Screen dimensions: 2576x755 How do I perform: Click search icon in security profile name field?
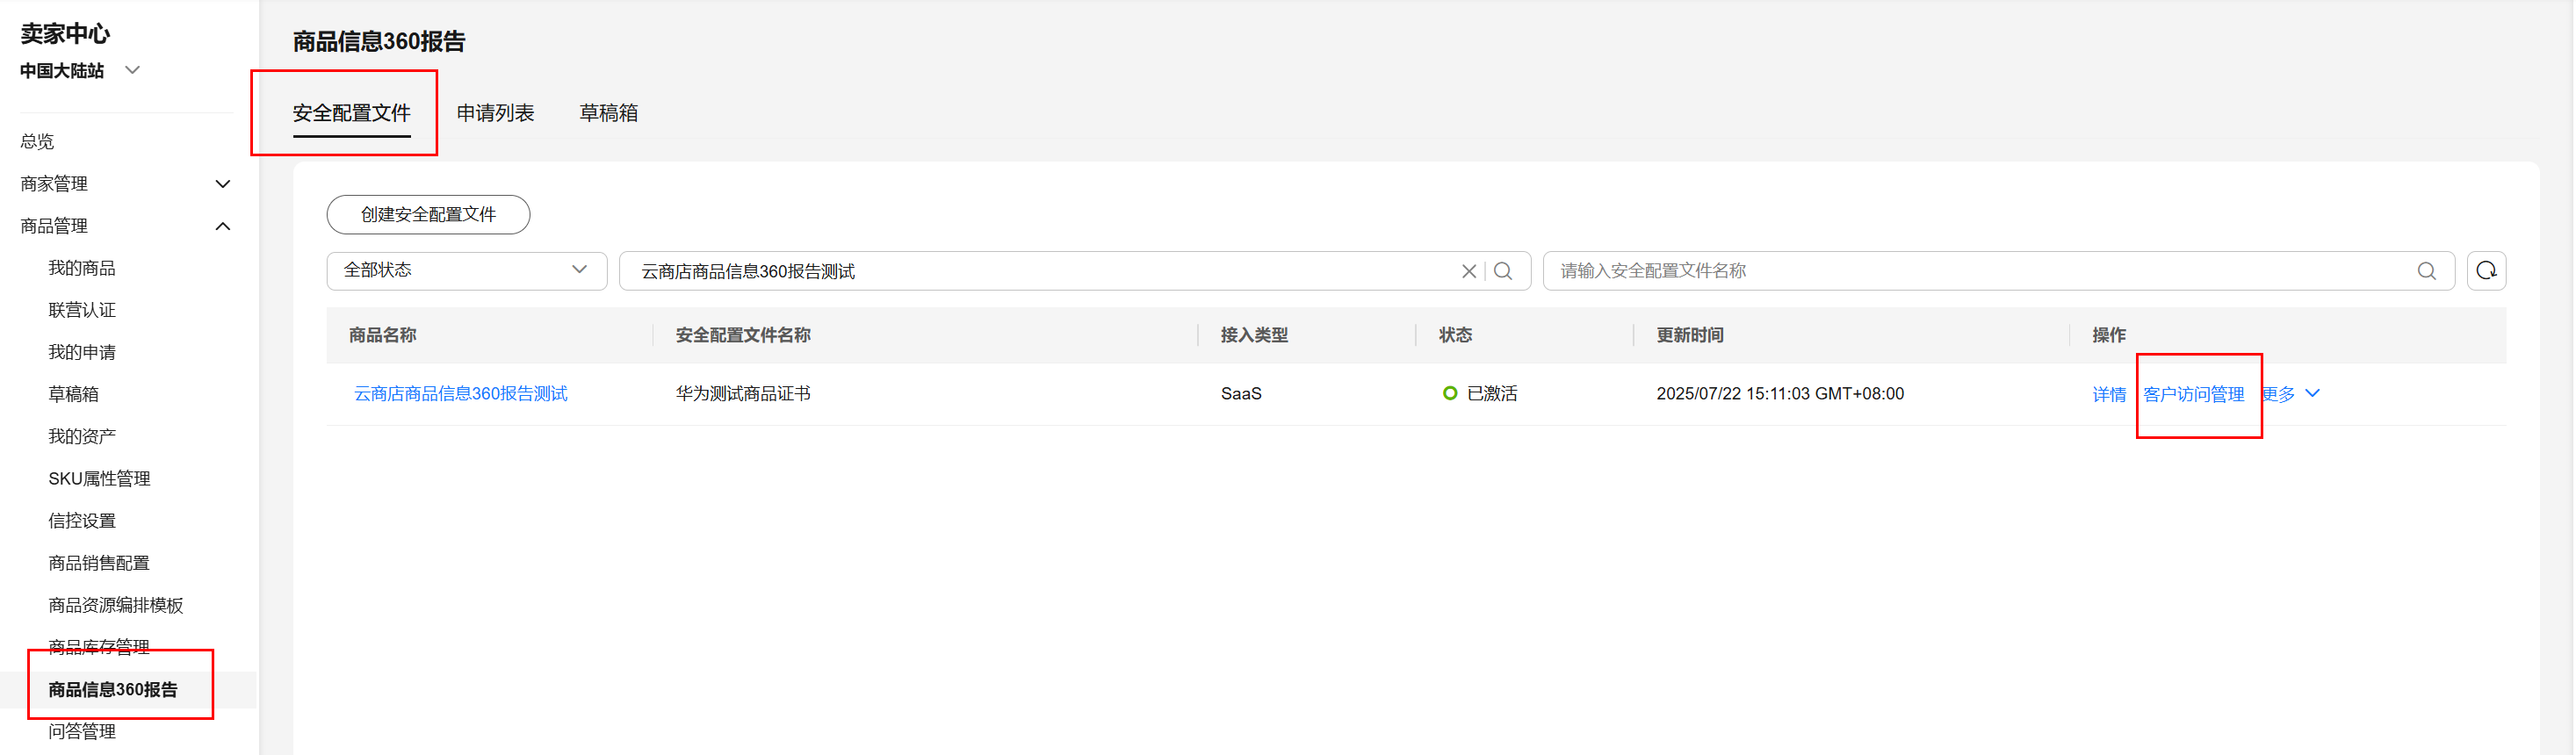[2426, 271]
